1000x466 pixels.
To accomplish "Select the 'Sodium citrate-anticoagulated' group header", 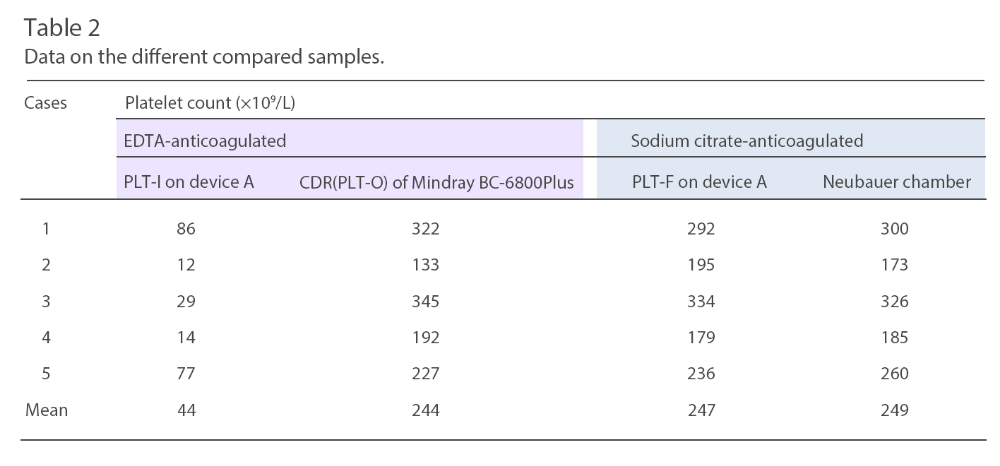I will 747,141.
